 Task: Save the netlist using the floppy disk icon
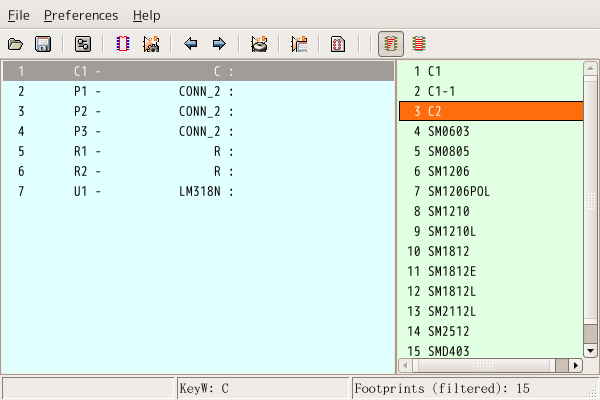[x=43, y=44]
